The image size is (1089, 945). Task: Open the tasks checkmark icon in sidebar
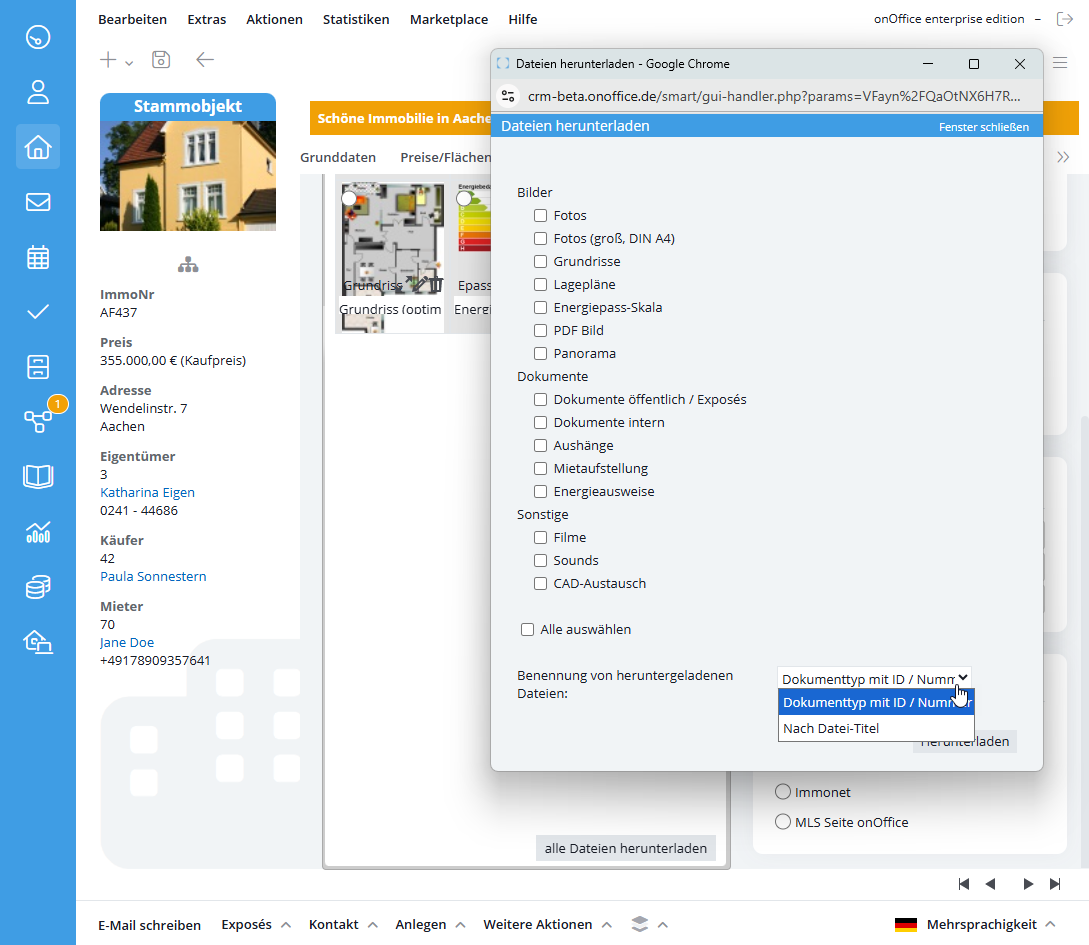[38, 312]
